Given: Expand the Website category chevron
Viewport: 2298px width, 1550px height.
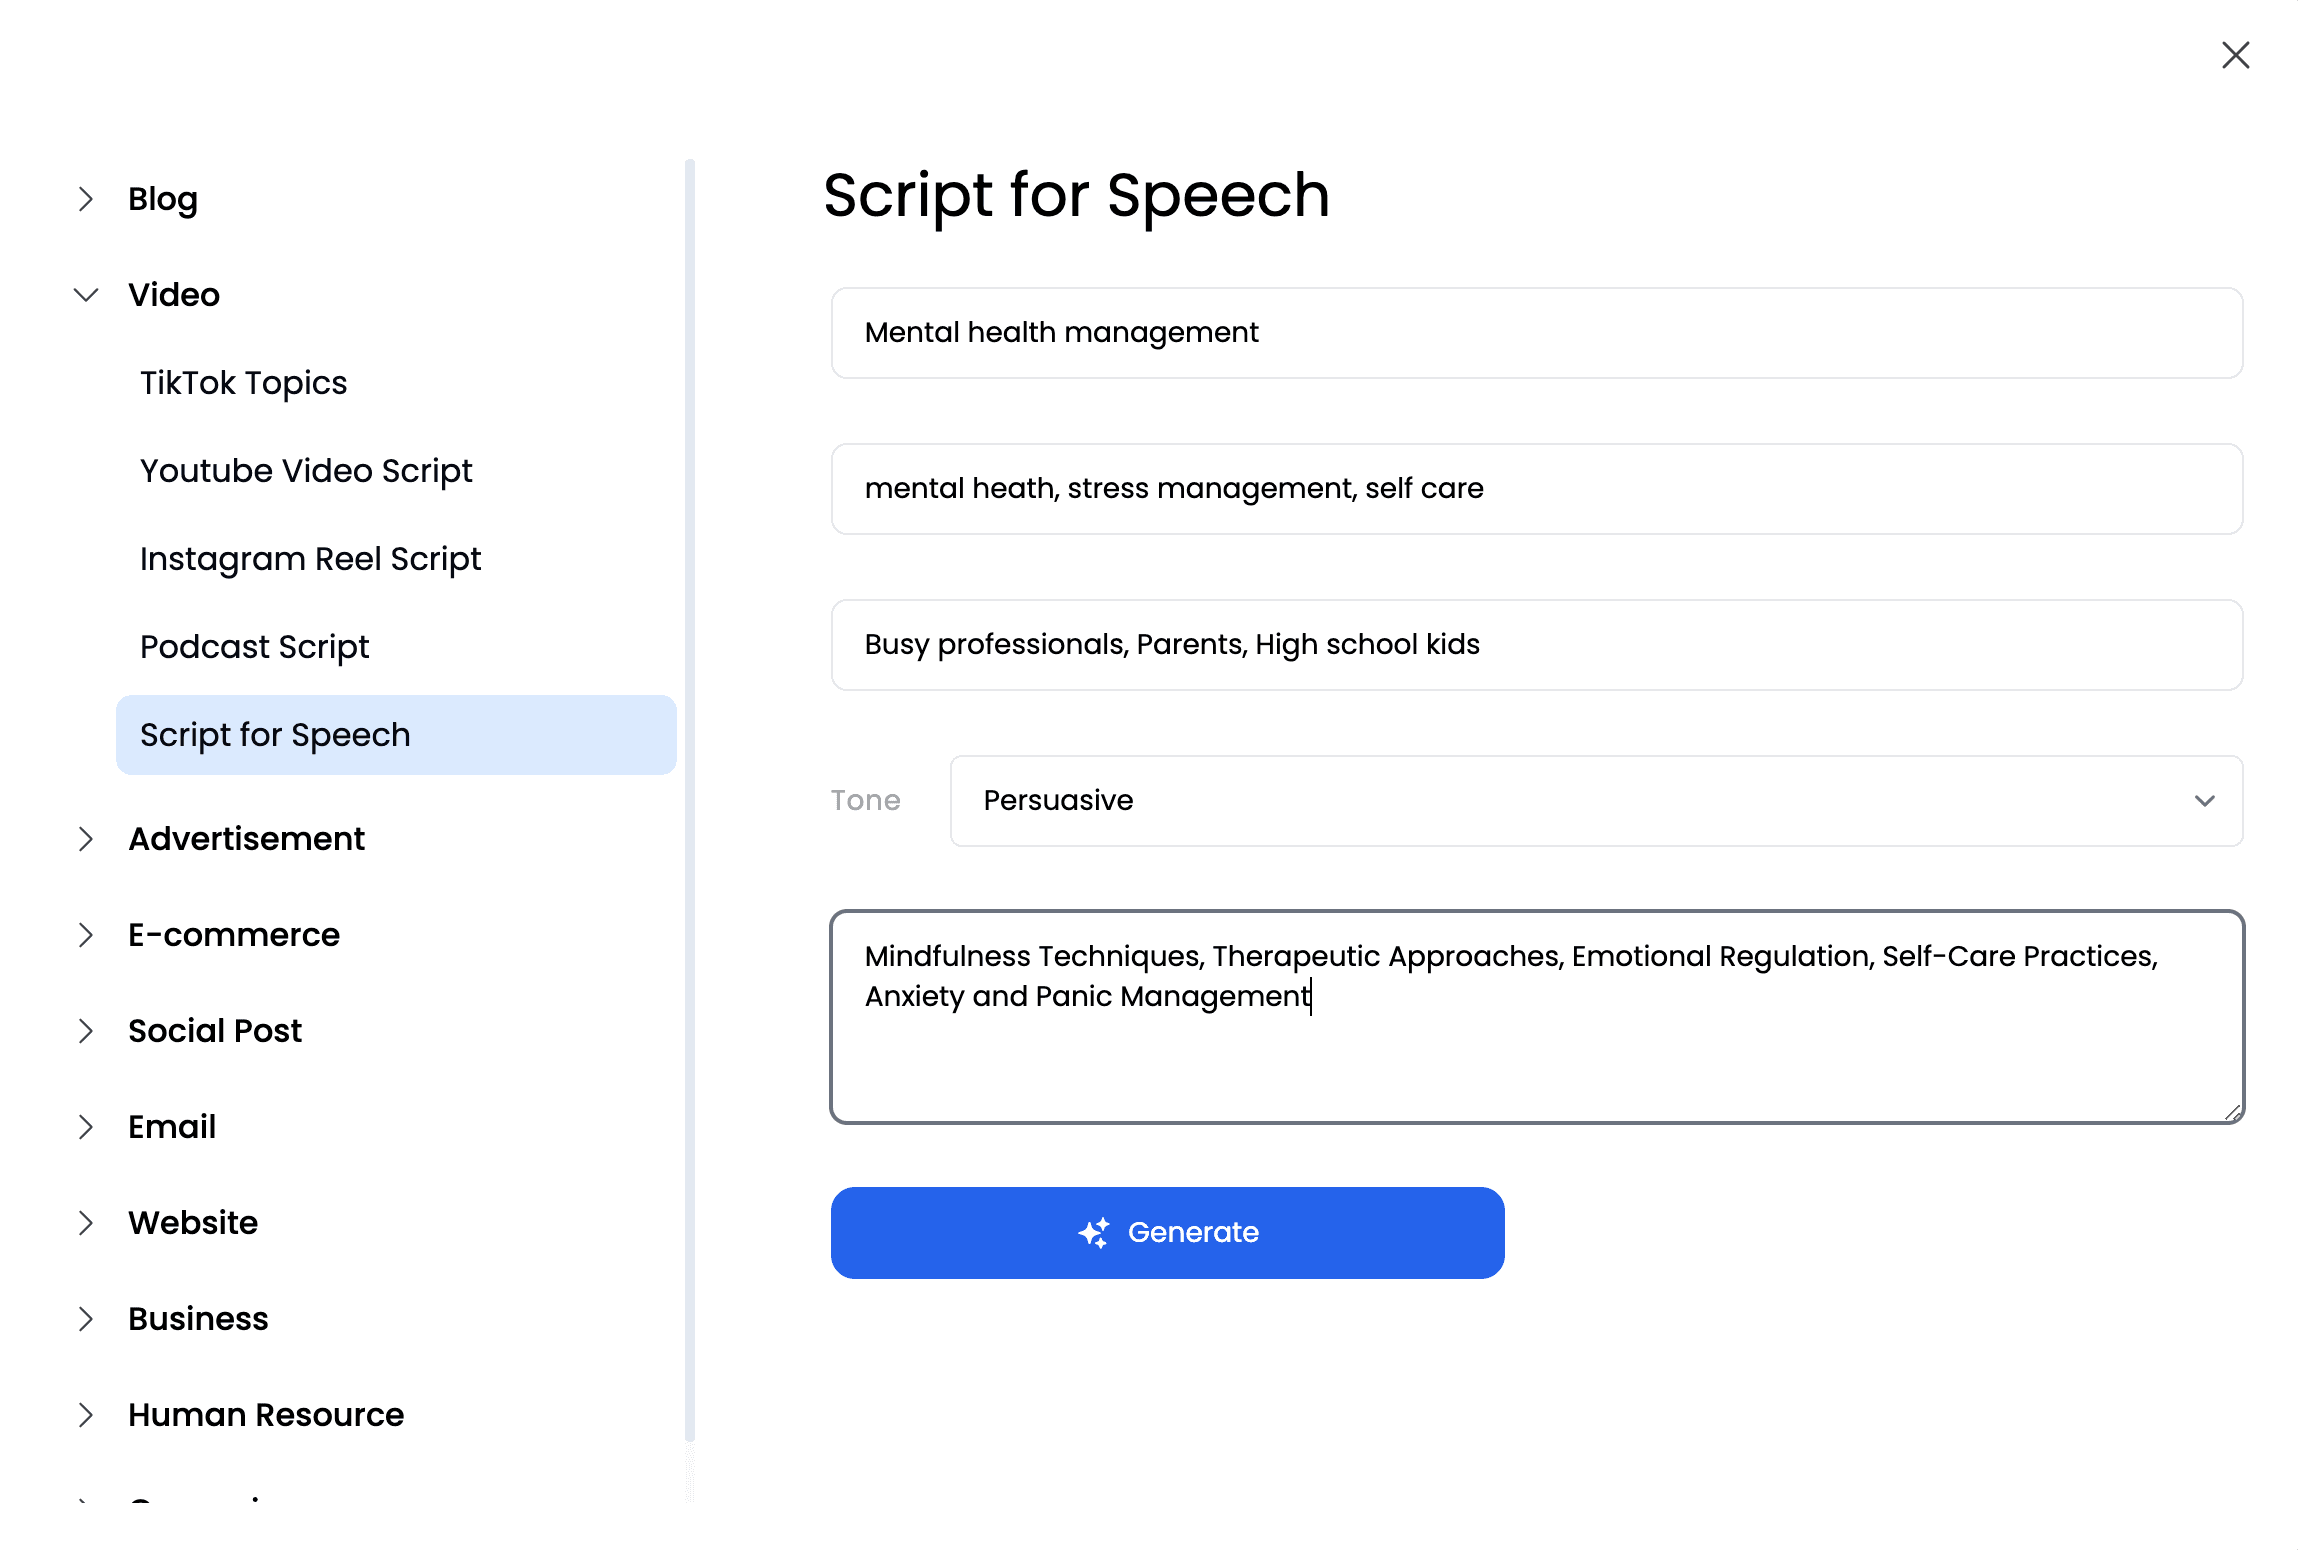Looking at the screenshot, I should pyautogui.click(x=86, y=1223).
